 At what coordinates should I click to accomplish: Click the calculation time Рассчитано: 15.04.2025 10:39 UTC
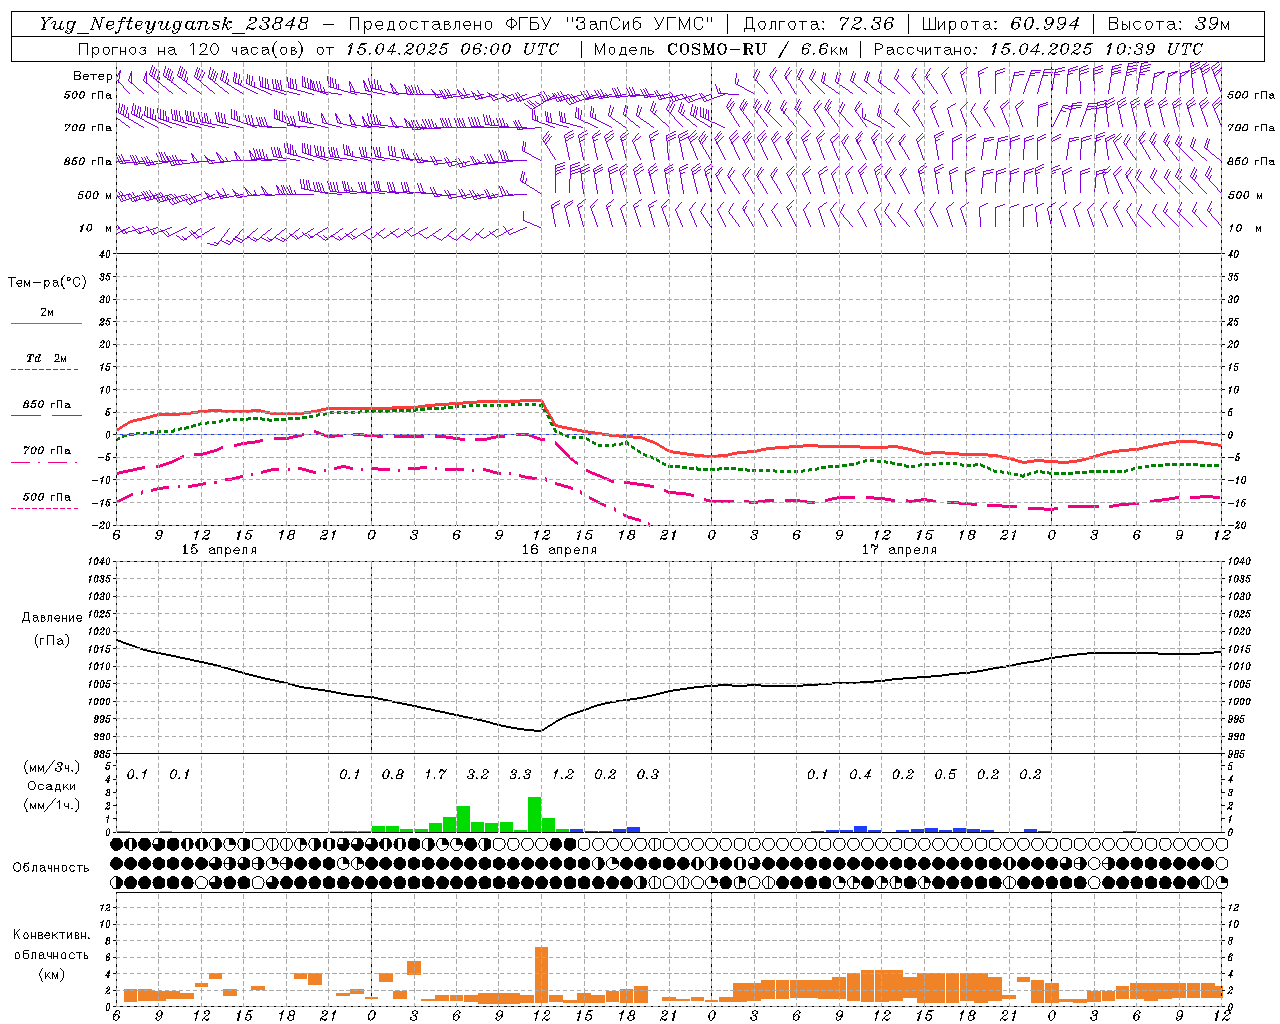tap(1038, 49)
